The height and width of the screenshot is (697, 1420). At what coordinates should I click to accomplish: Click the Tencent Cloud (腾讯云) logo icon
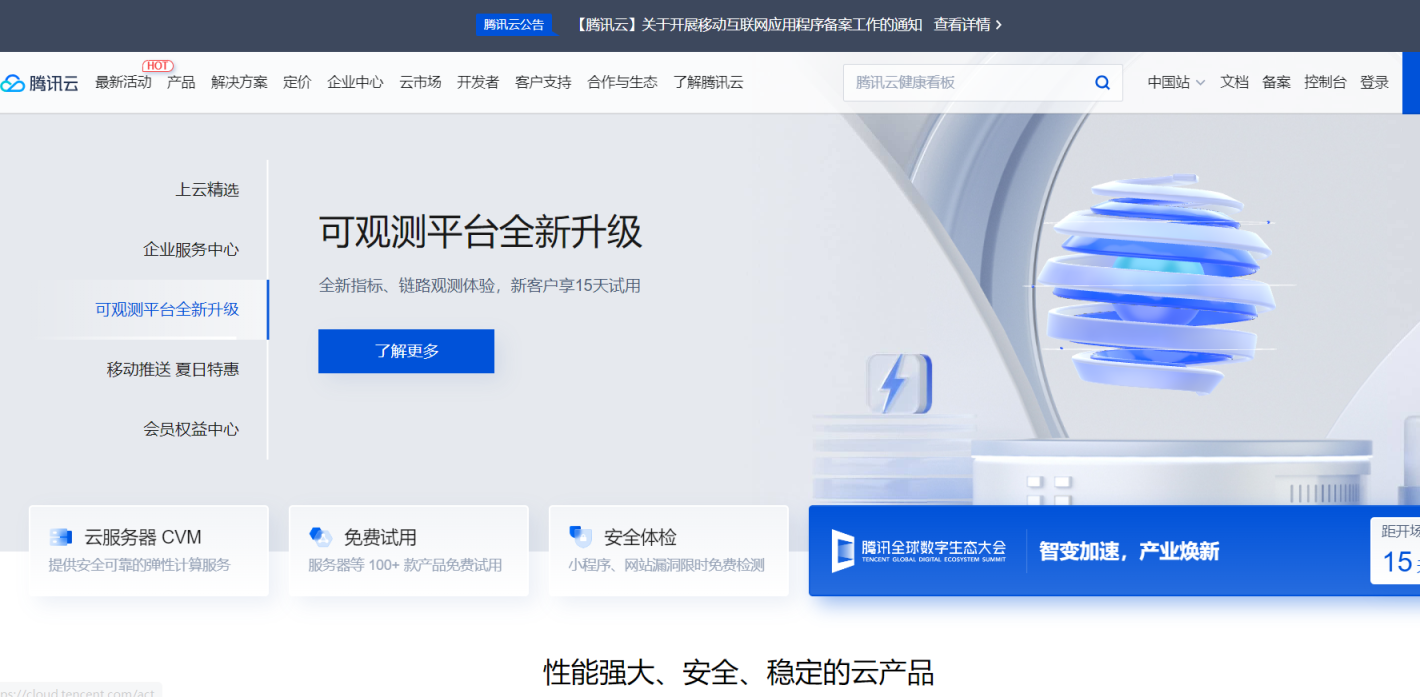coord(14,82)
